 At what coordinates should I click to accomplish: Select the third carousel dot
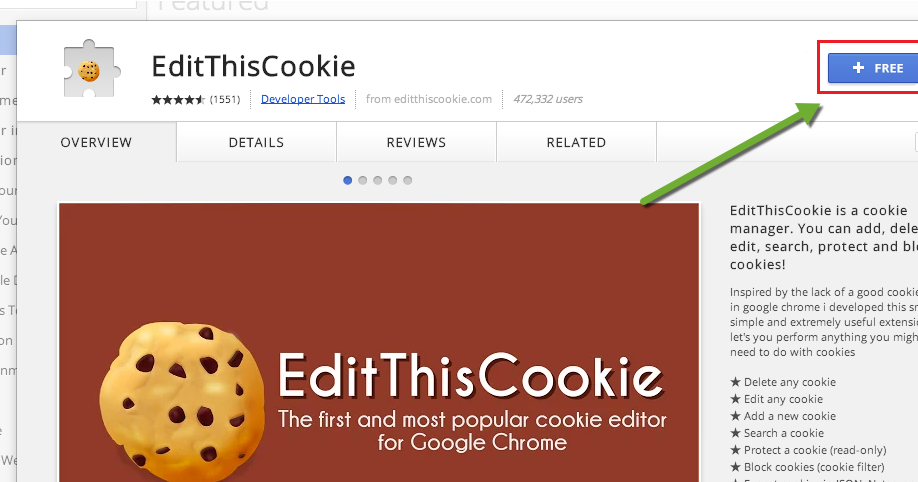pos(378,180)
